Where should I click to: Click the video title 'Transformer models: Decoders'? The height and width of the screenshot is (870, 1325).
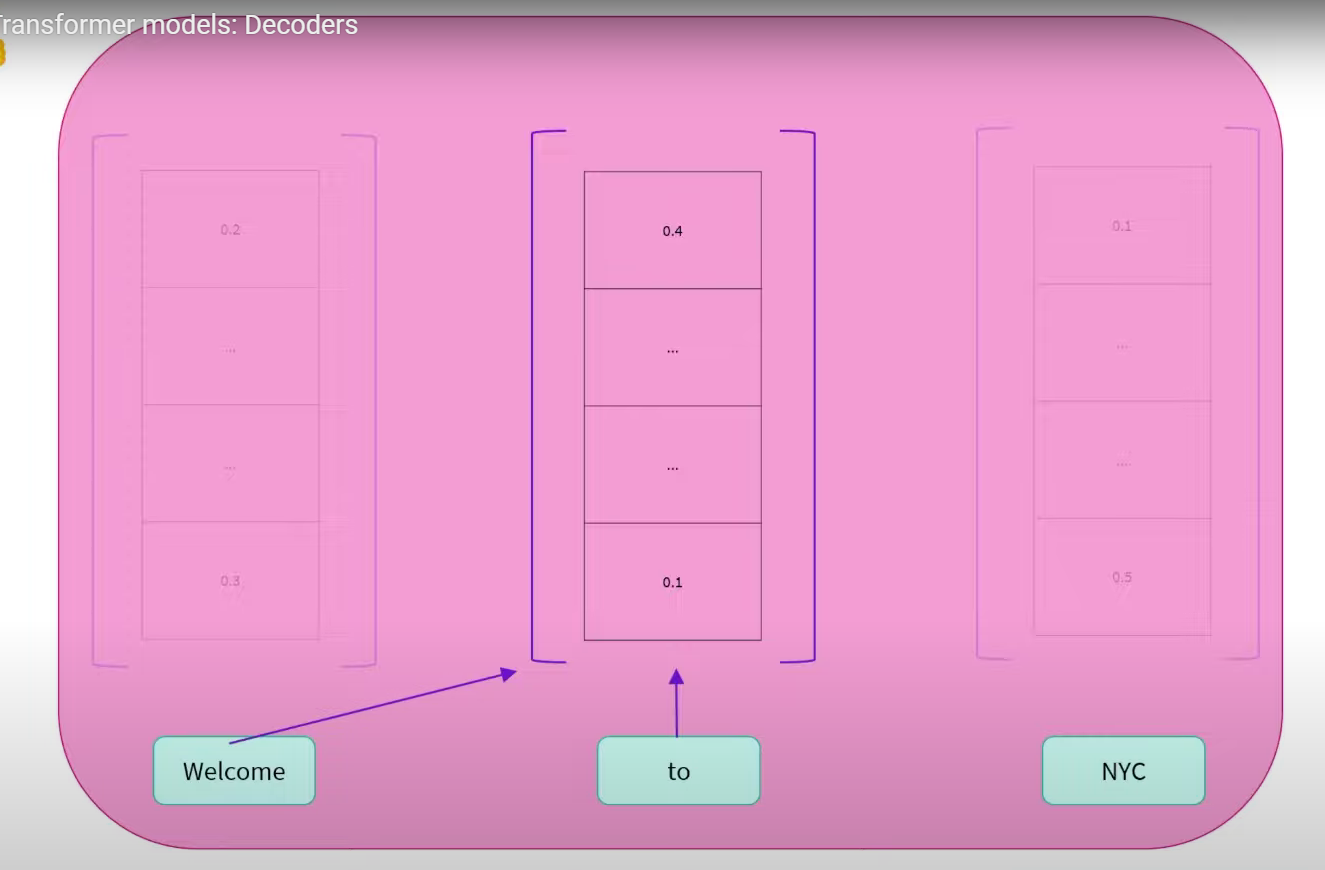click(178, 25)
